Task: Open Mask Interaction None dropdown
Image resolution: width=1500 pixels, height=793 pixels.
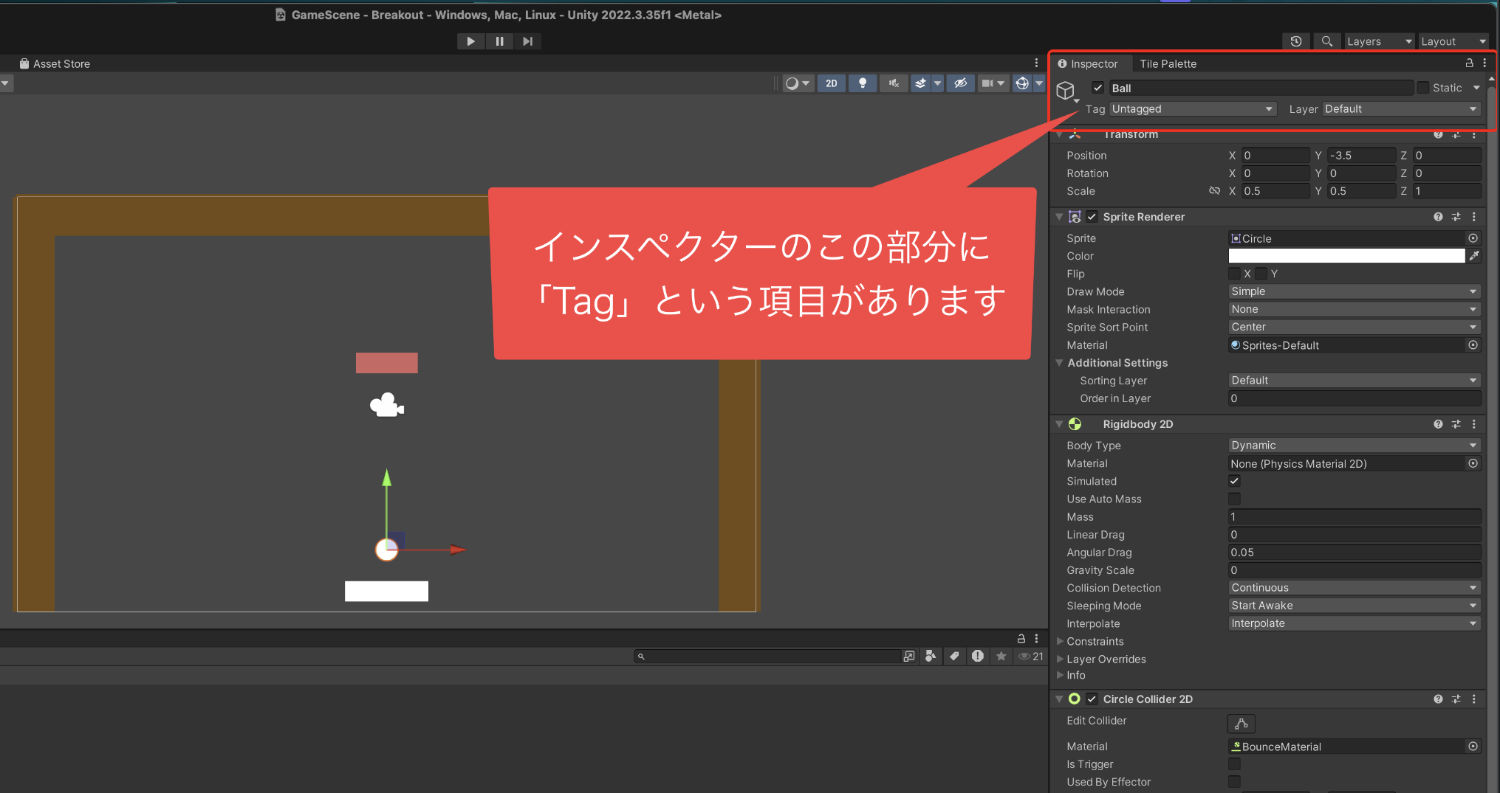Action: 1355,310
